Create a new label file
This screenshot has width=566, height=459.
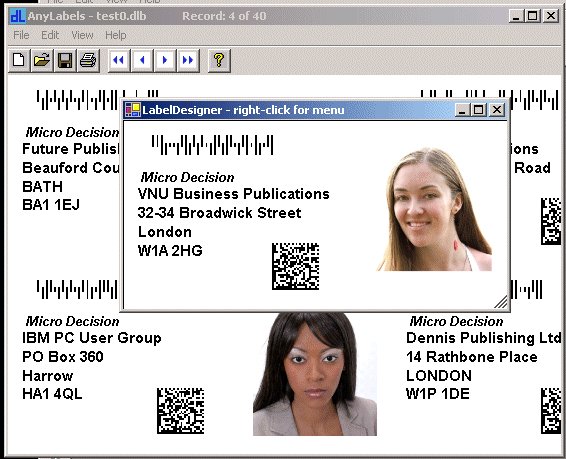pyautogui.click(x=19, y=60)
